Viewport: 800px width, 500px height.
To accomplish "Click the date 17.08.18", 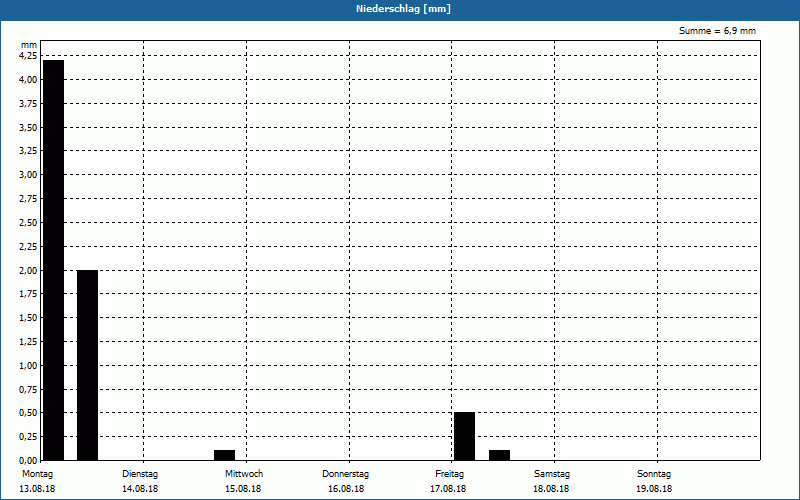I will [448, 489].
